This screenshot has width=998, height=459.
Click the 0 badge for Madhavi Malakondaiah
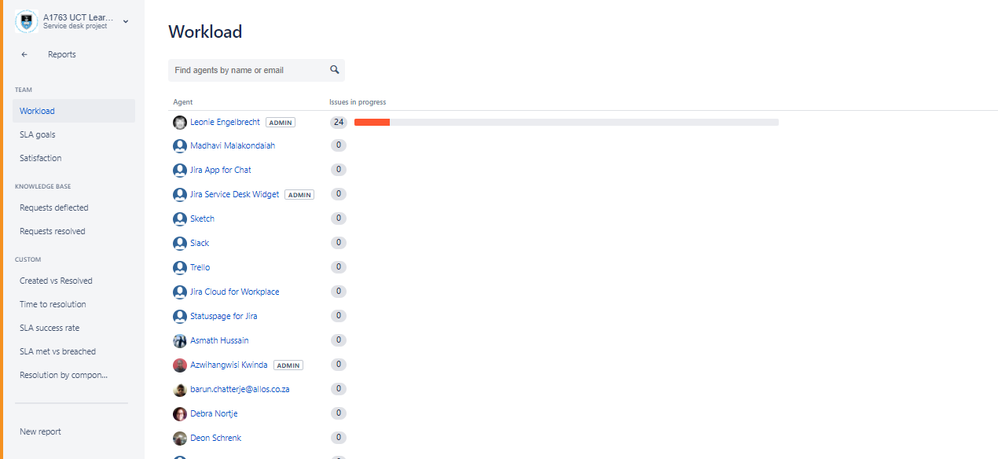tap(339, 146)
